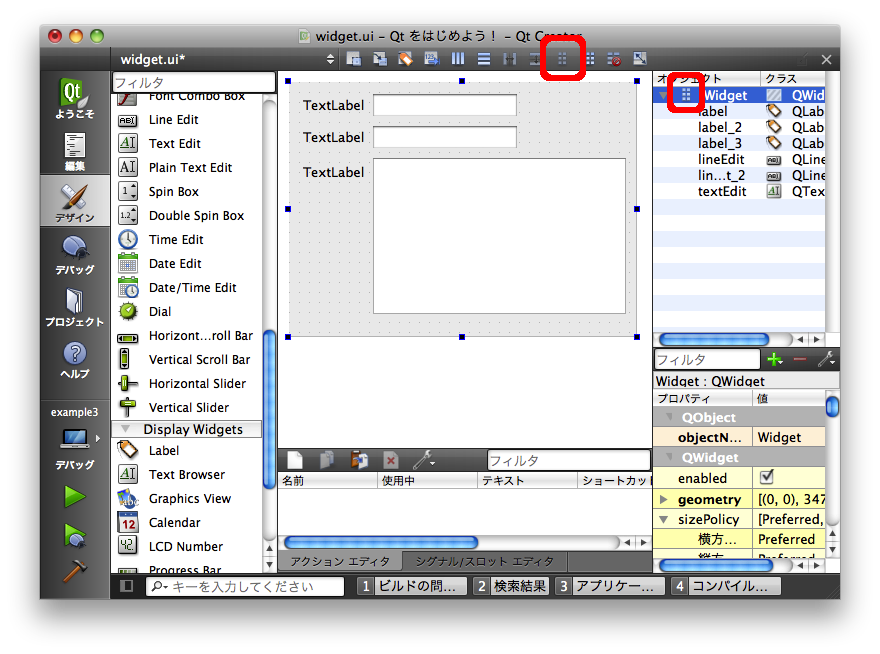Toggle sidebar visibility in the status bar
The height and width of the screenshot is (654, 880).
(x=127, y=586)
